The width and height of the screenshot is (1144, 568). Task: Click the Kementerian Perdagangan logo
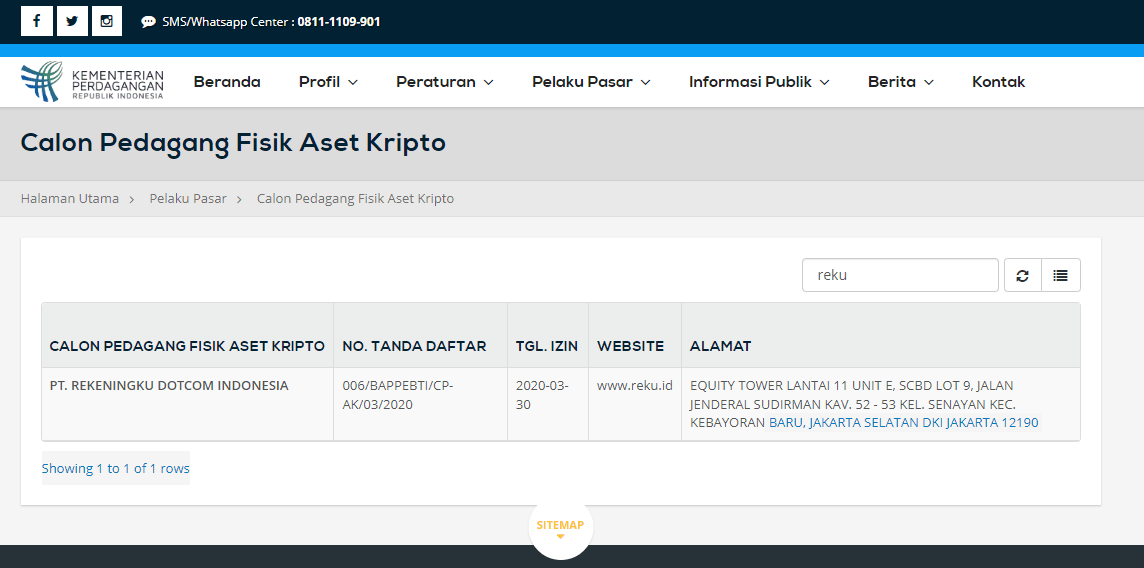click(92, 82)
